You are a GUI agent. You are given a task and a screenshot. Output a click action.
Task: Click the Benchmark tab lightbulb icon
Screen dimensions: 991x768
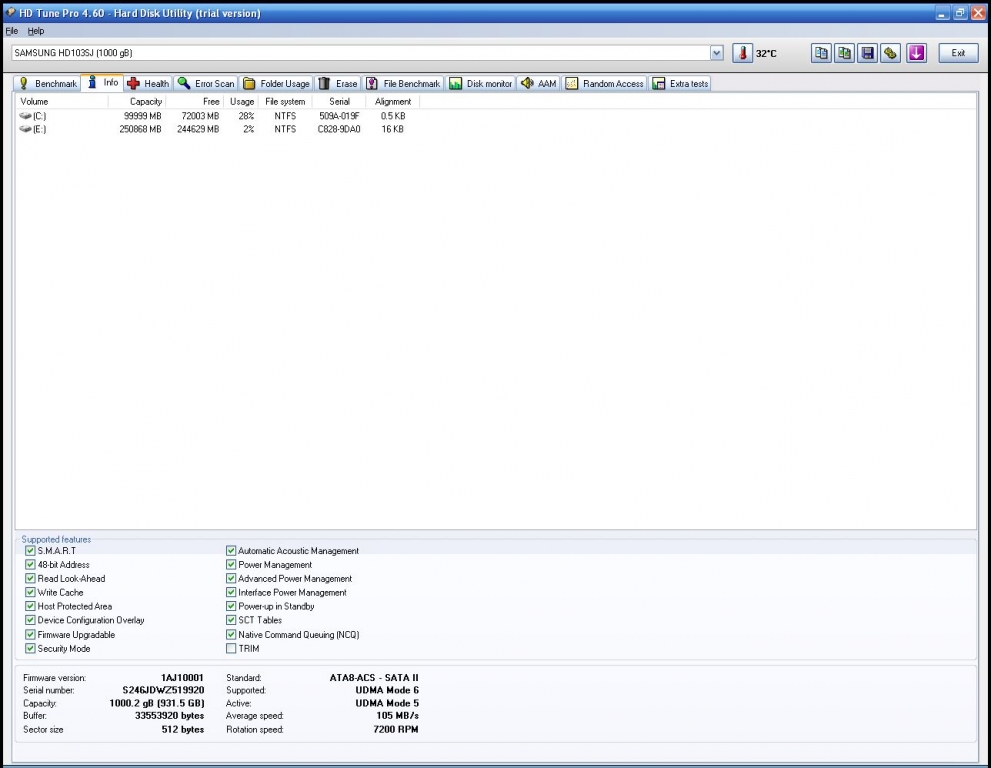pos(24,83)
